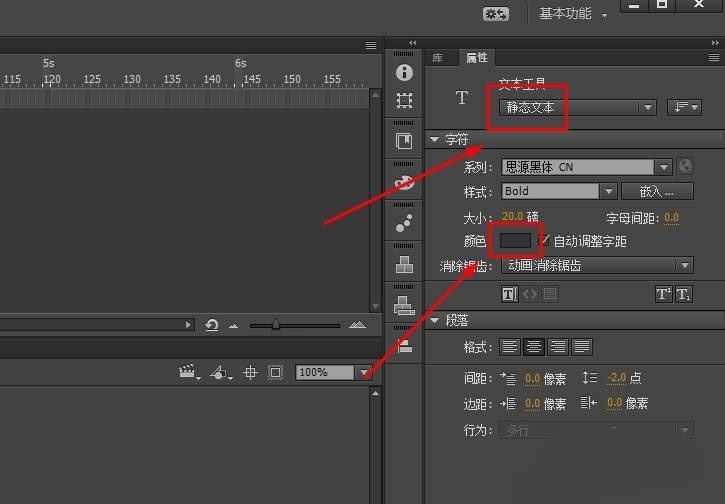Open the 思源黑体 CN font series dropdown
The width and height of the screenshot is (725, 504).
(586, 166)
